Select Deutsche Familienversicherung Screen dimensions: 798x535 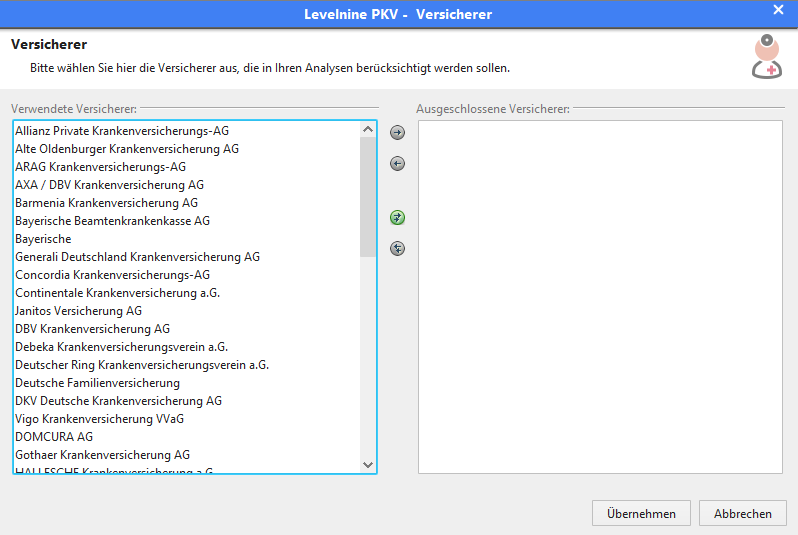click(x=187, y=383)
